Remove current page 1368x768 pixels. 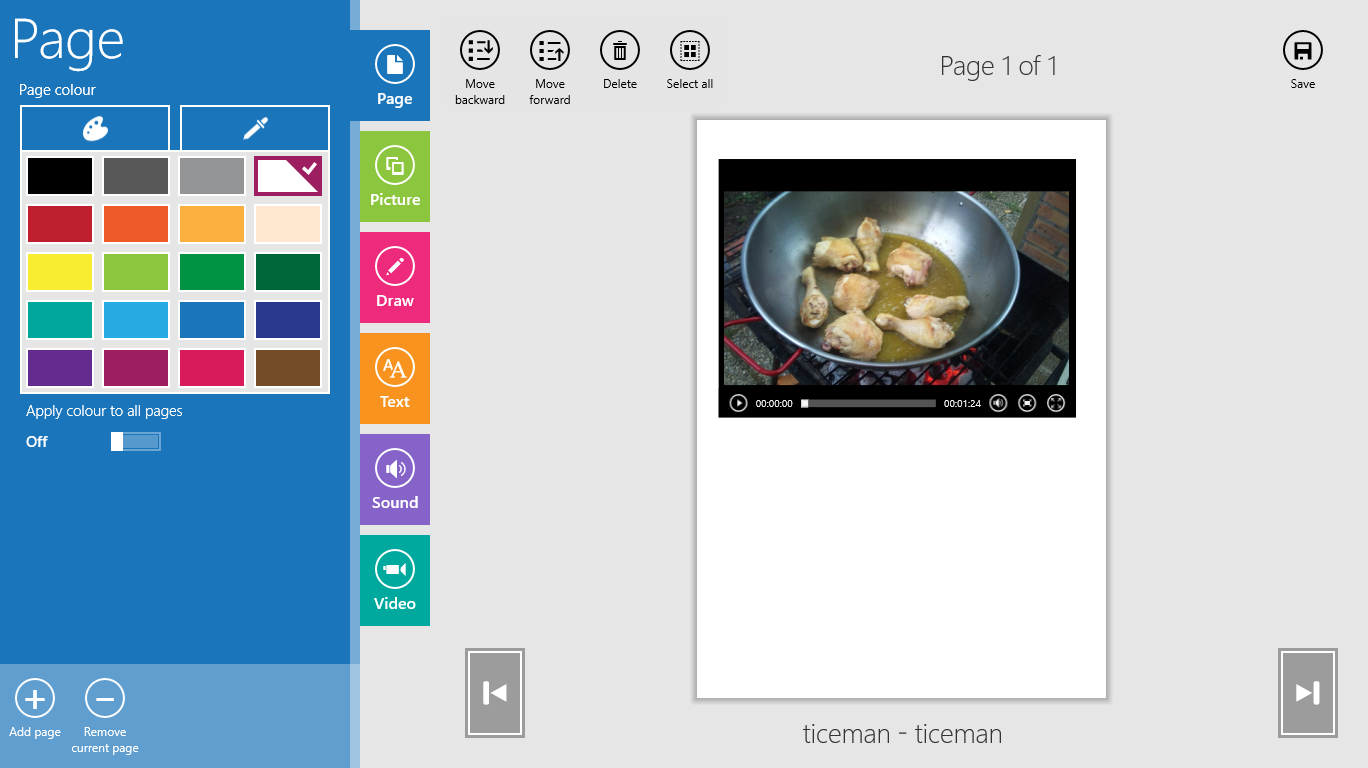pyautogui.click(x=105, y=698)
